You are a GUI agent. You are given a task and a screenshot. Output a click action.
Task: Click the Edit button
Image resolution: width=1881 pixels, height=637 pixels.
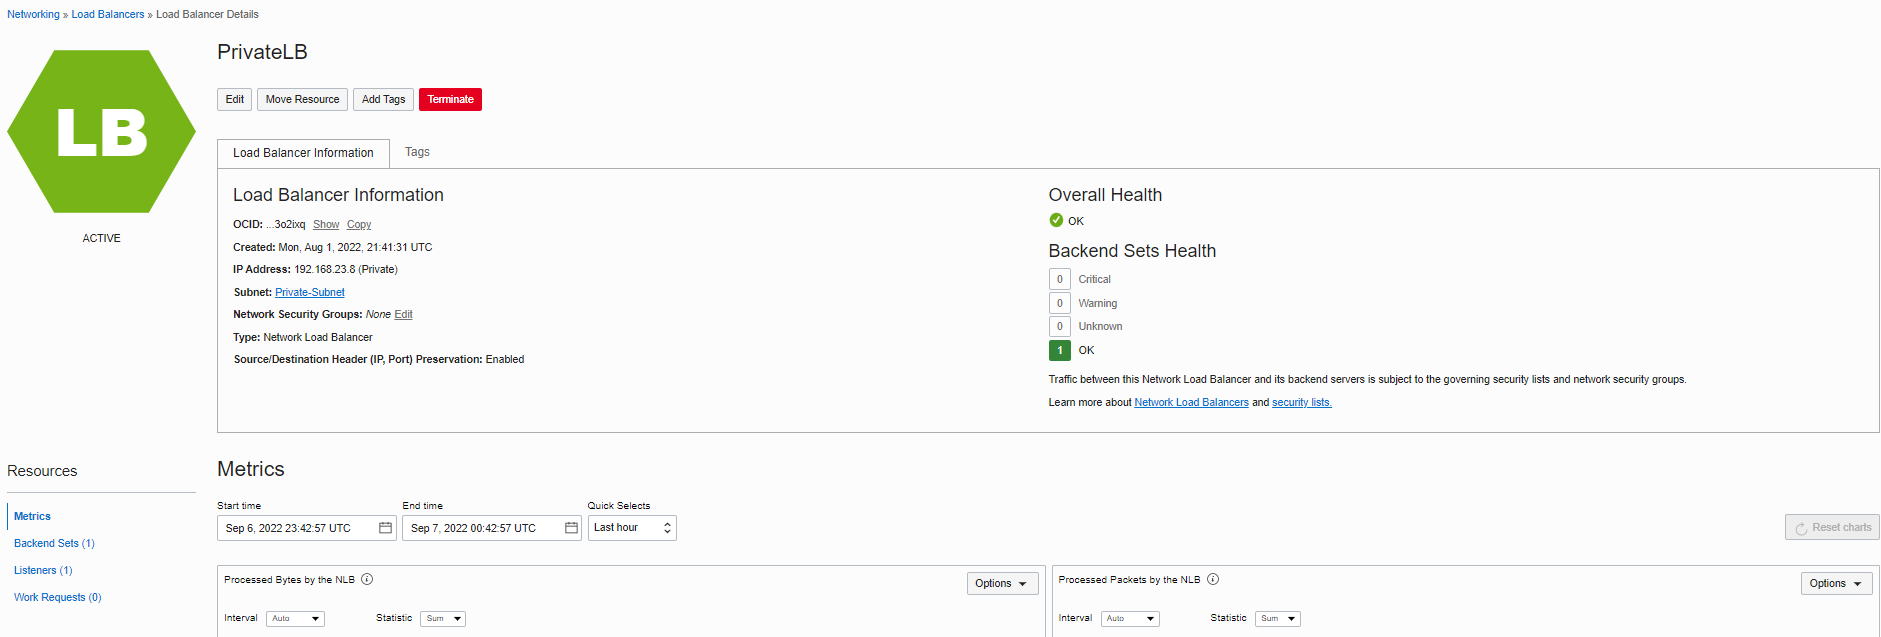[234, 99]
